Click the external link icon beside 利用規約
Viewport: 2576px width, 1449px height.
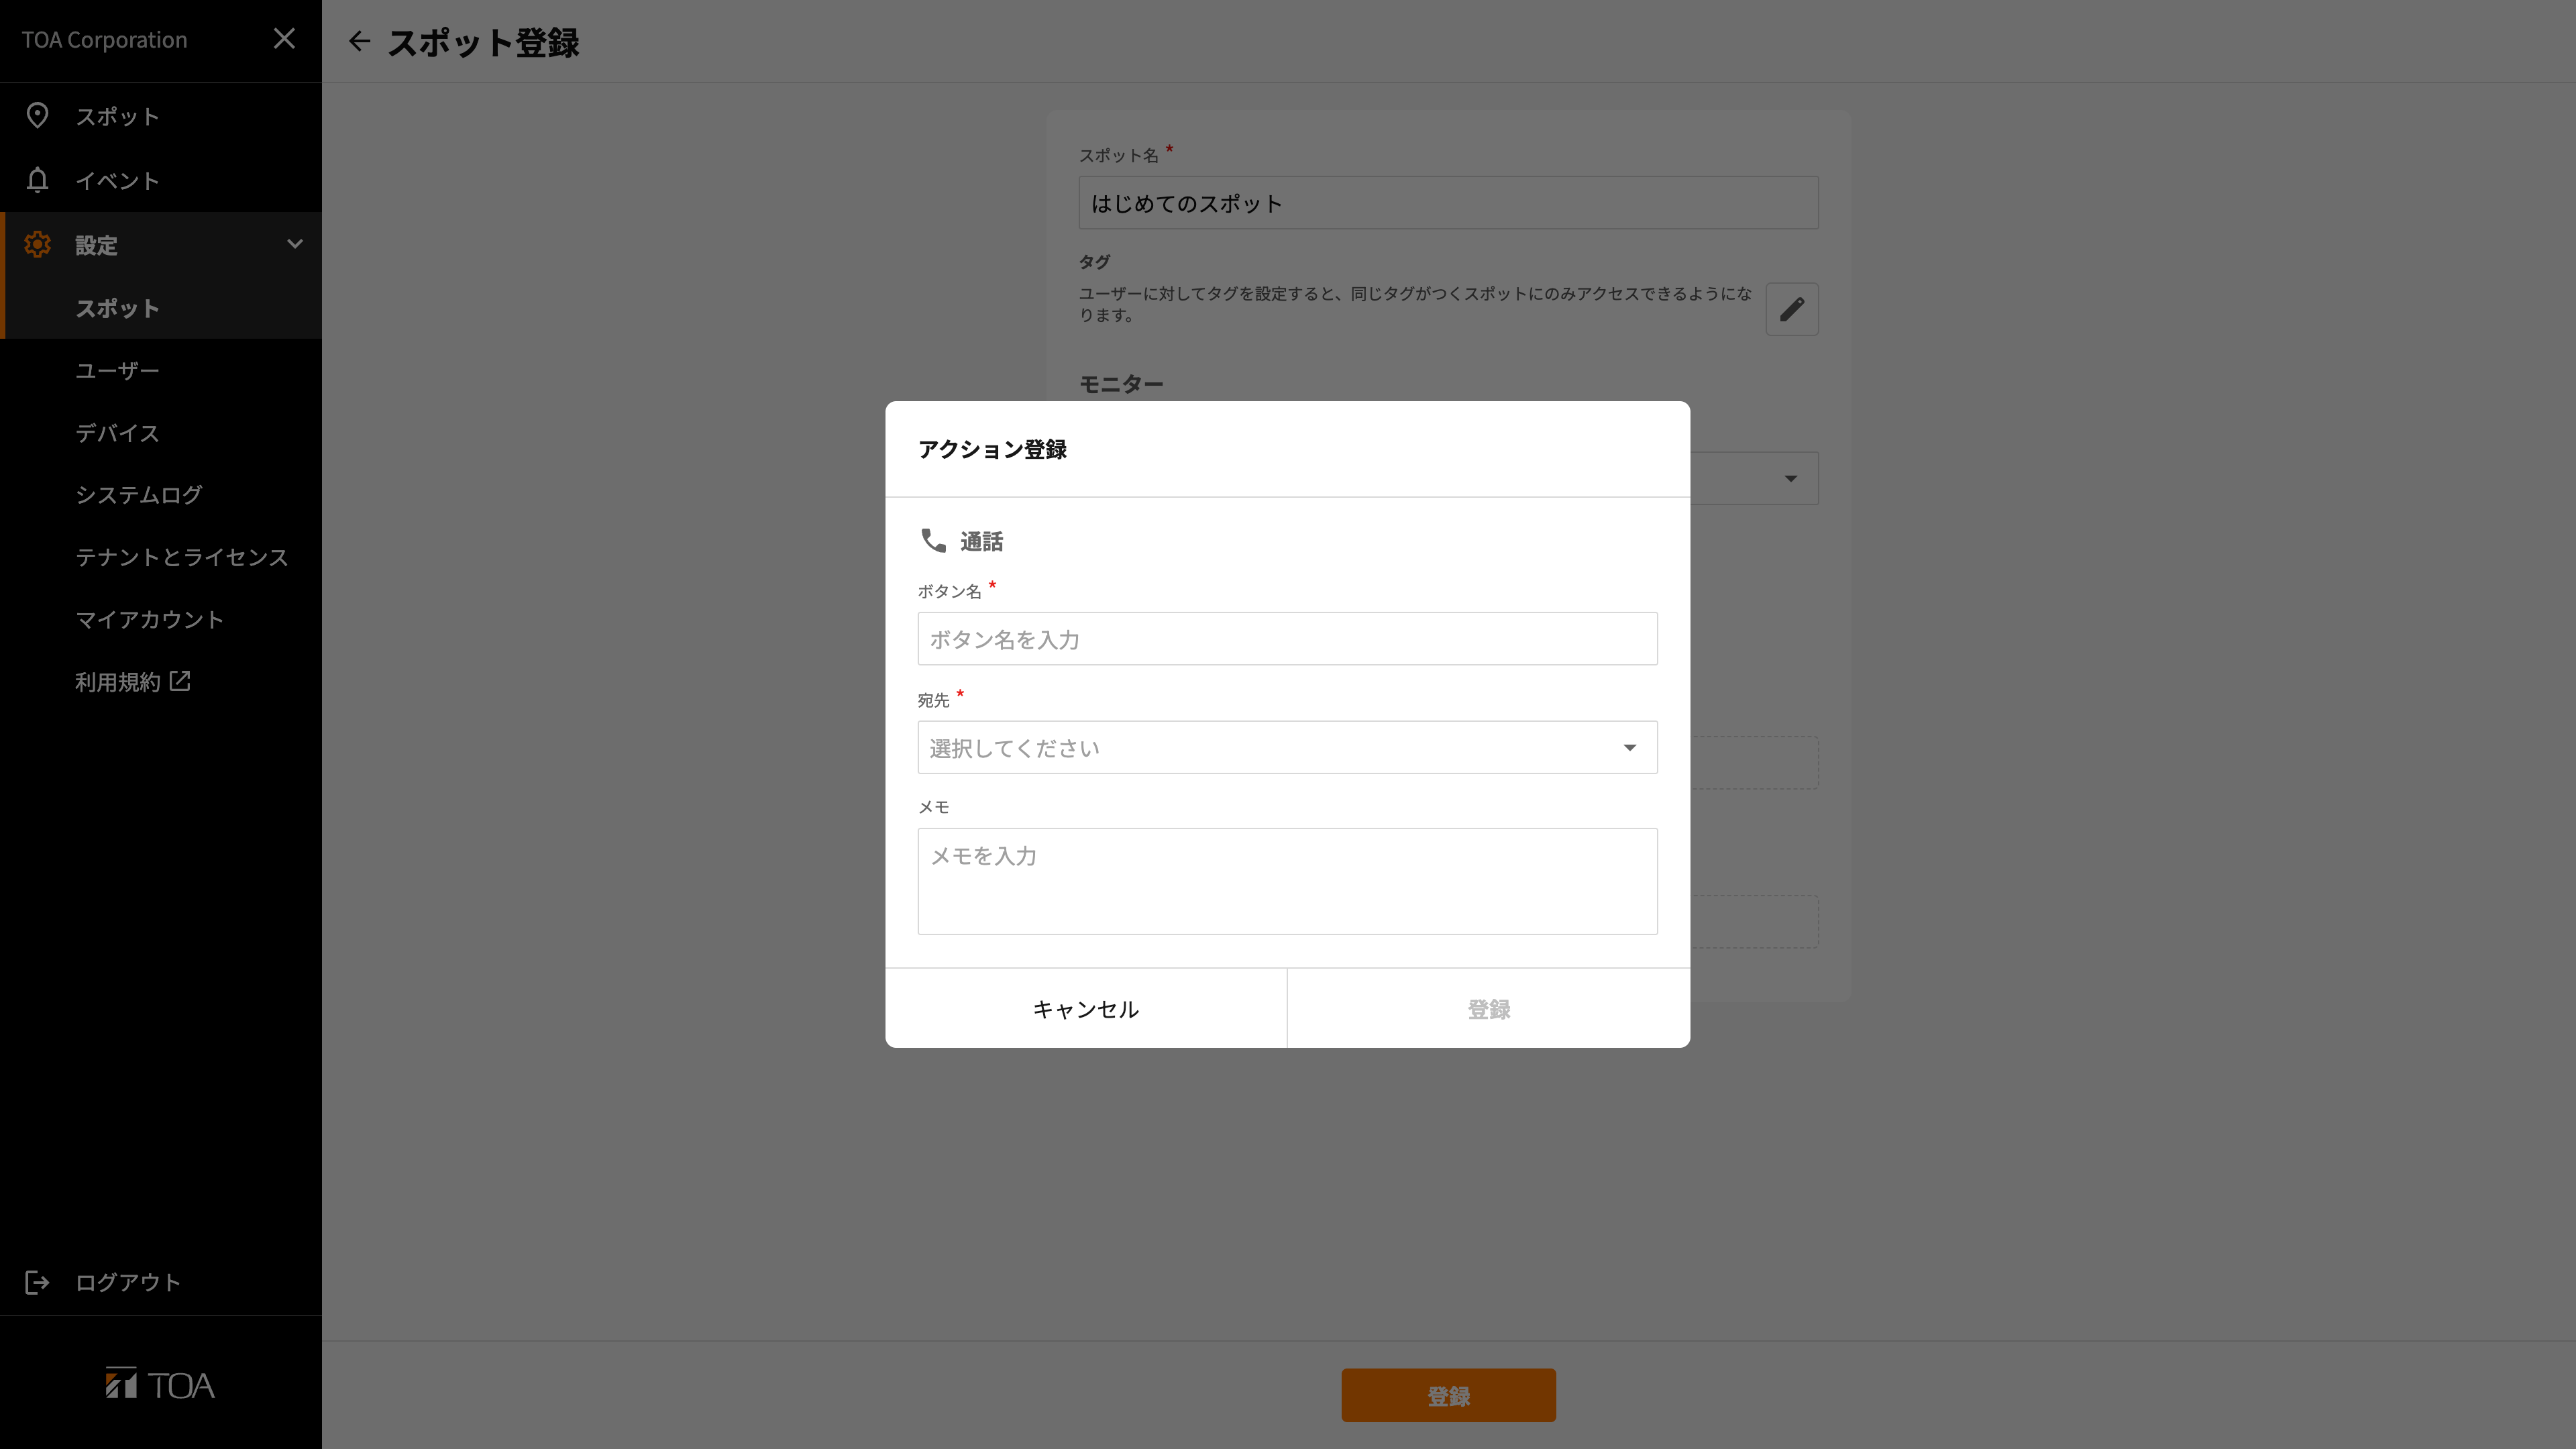(x=180, y=681)
